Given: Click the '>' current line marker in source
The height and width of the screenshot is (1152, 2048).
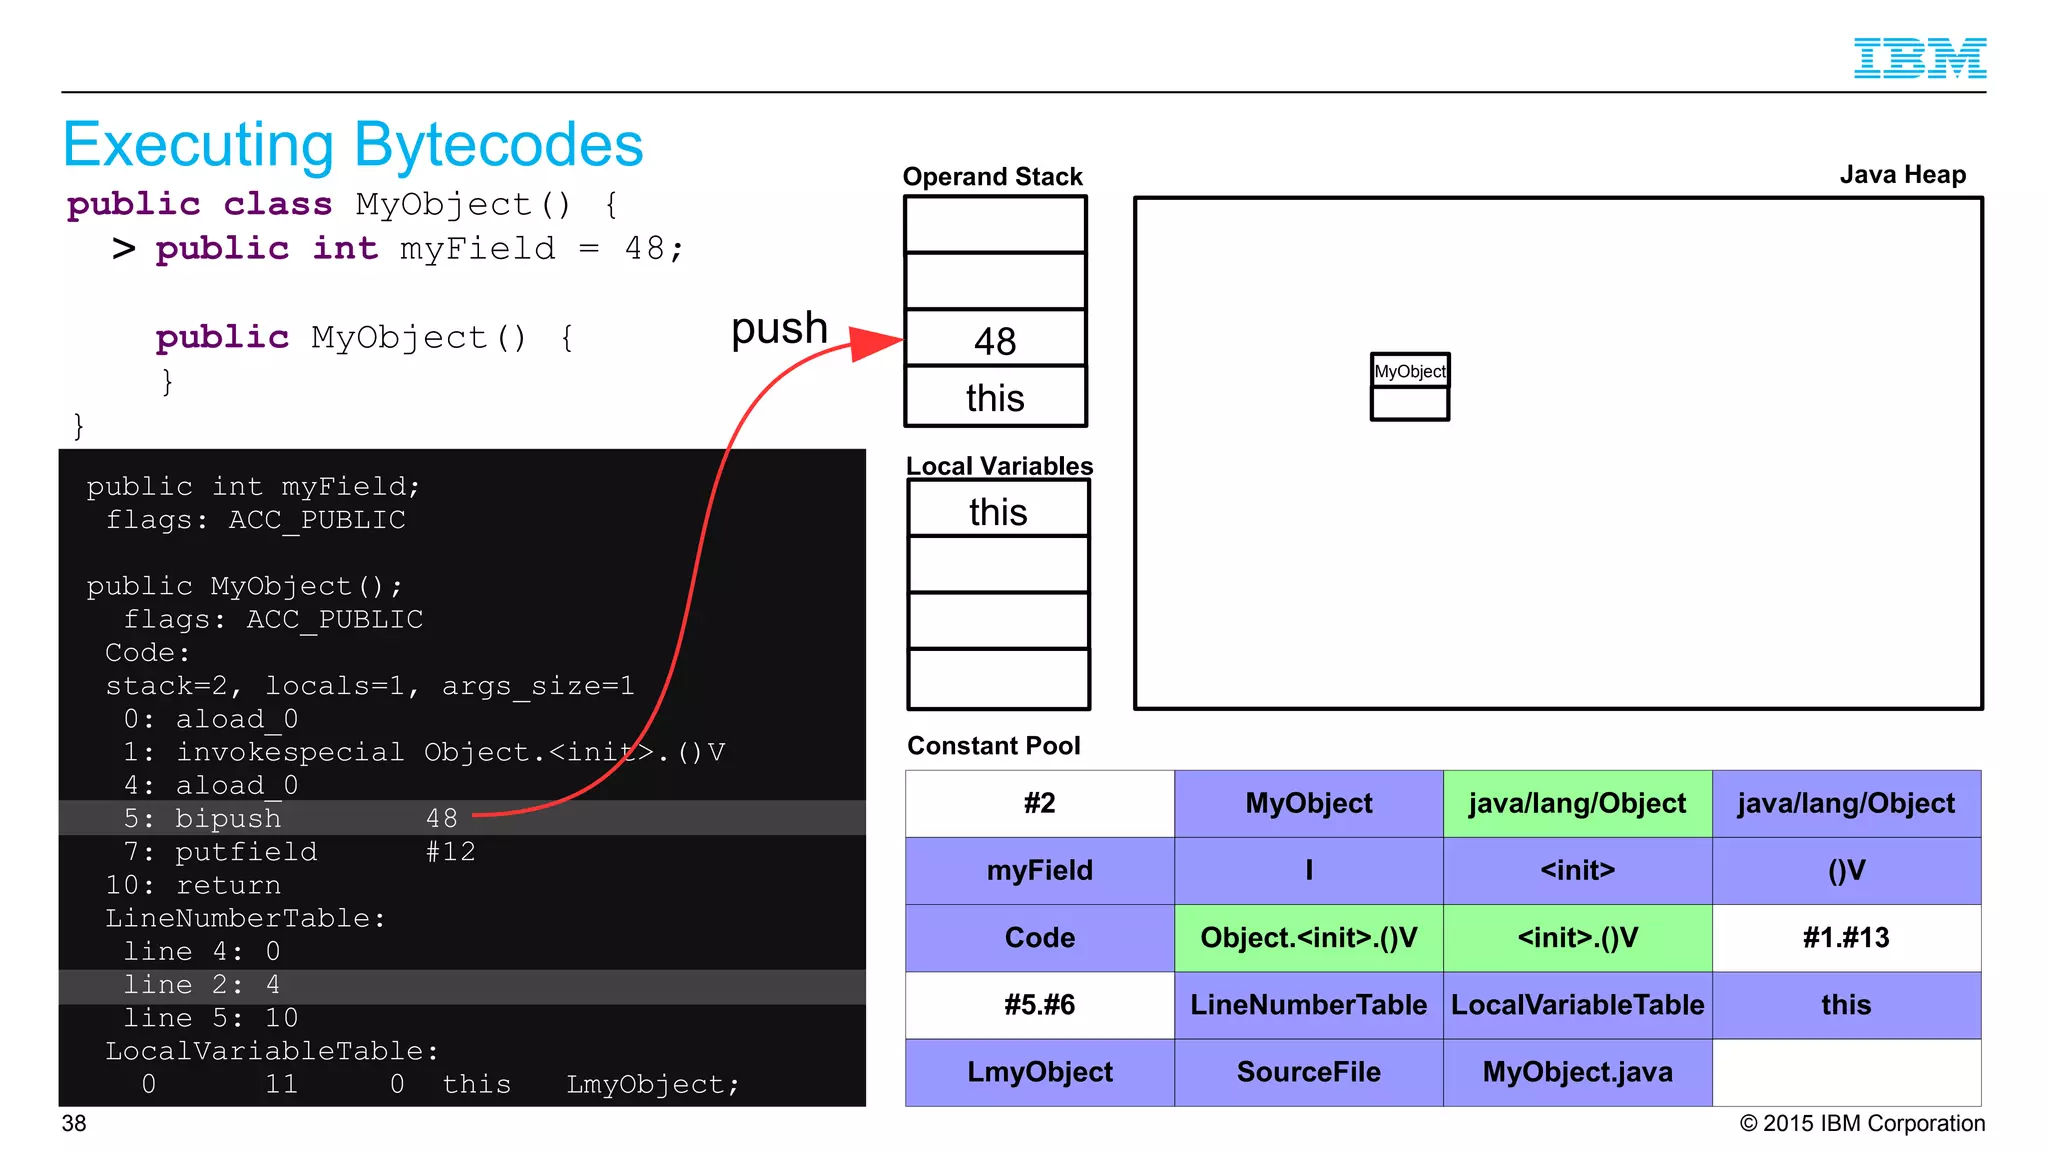Looking at the screenshot, I should pyautogui.click(x=124, y=248).
